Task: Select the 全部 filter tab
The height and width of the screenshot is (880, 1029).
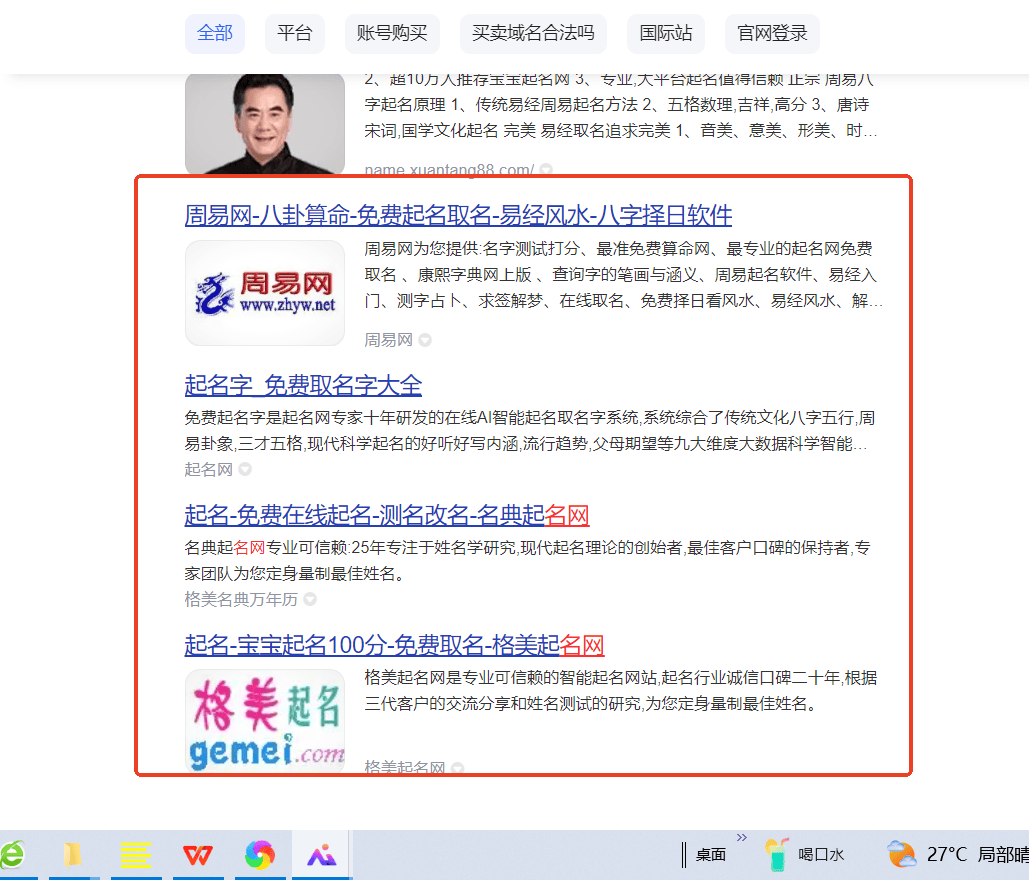Action: click(x=215, y=33)
